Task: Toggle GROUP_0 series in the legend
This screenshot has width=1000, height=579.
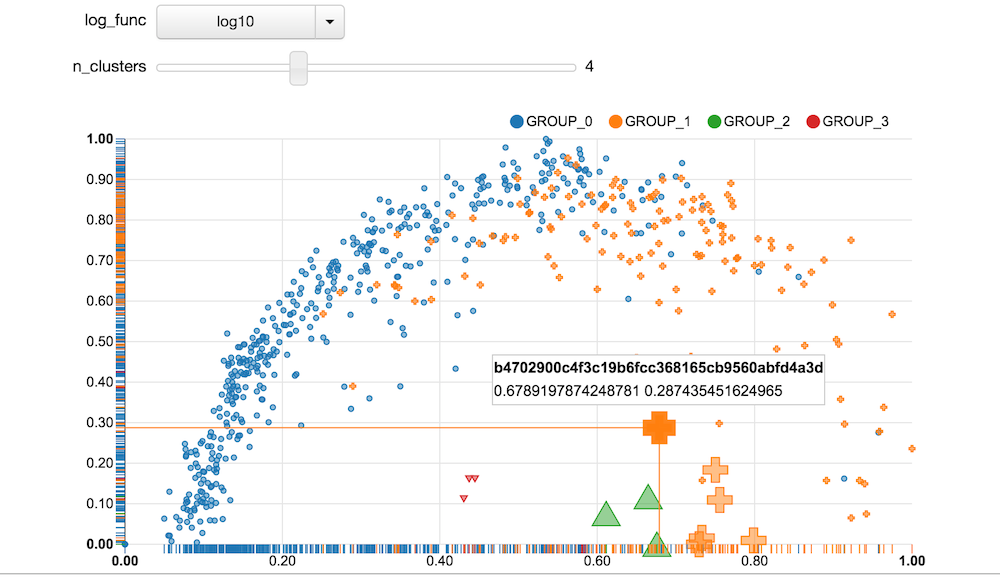Action: tap(552, 121)
